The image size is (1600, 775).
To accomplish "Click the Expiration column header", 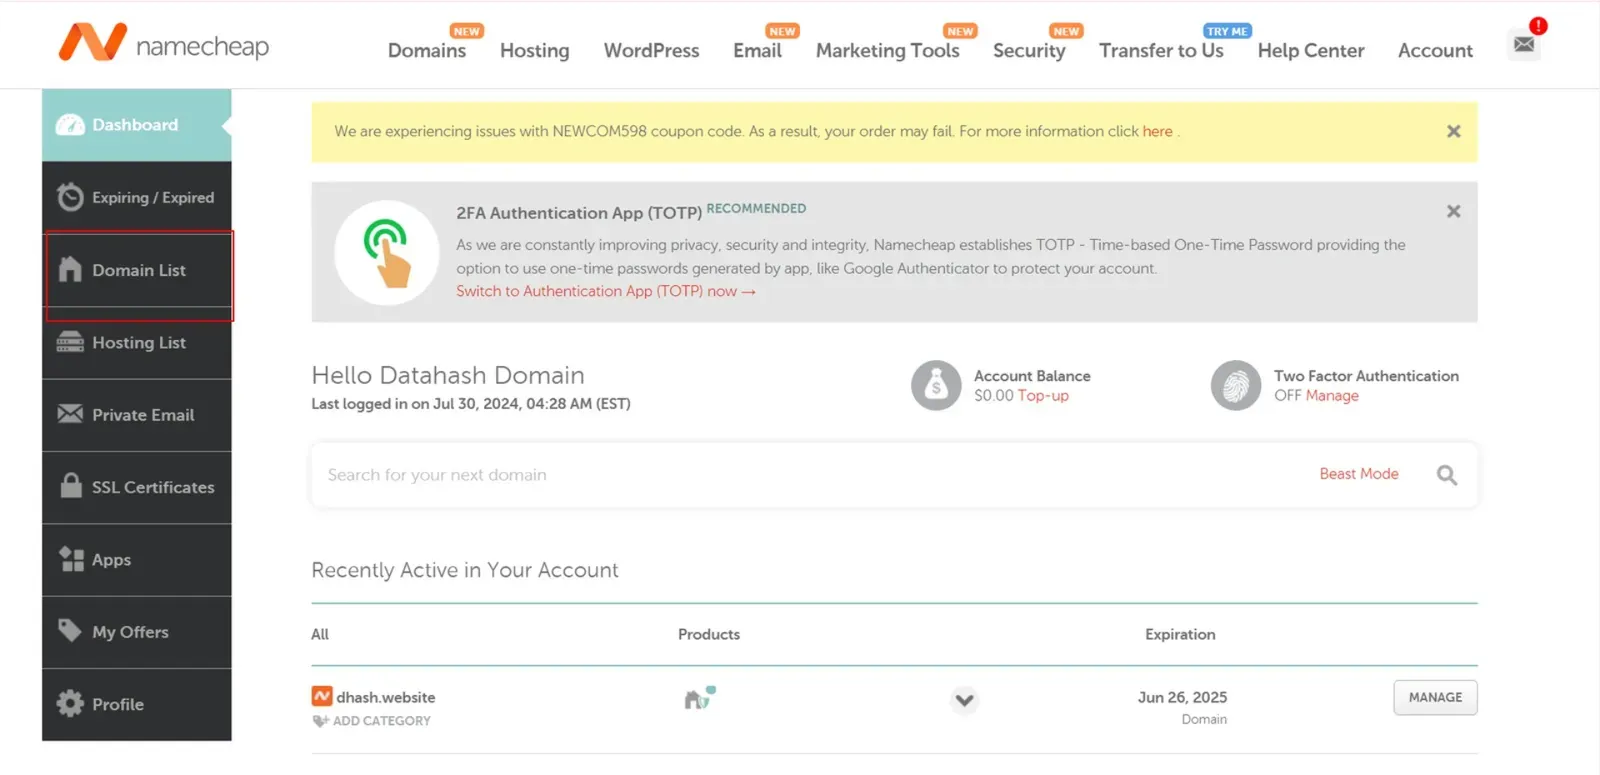I will [x=1180, y=634].
